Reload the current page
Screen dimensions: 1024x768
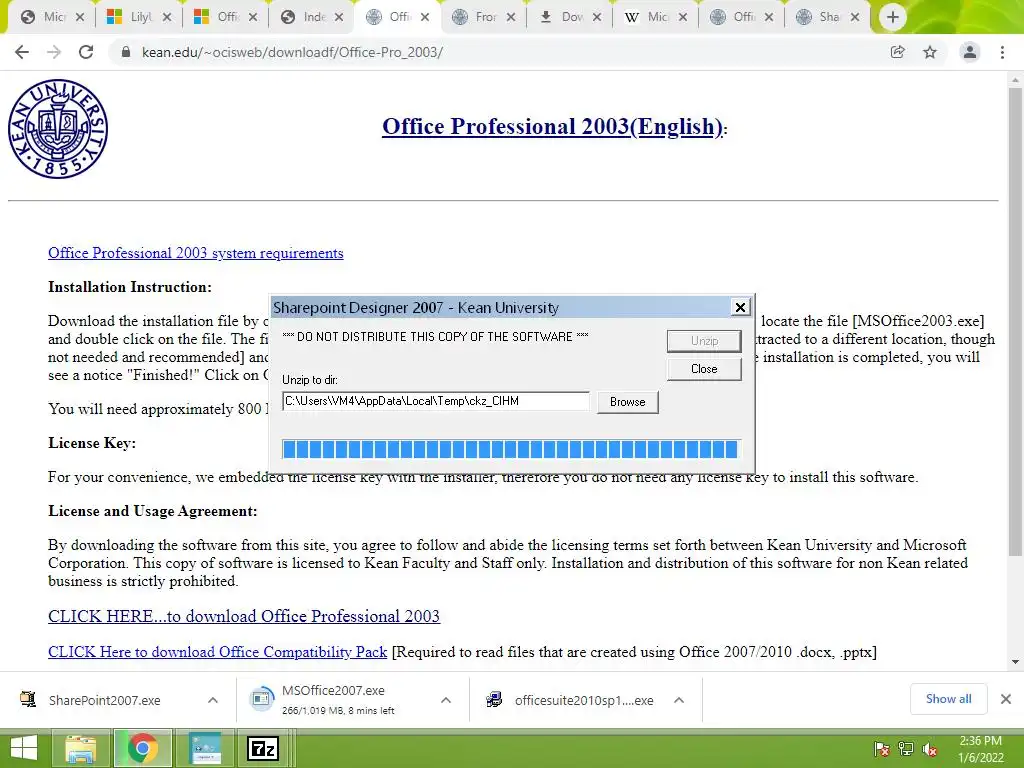coord(86,52)
